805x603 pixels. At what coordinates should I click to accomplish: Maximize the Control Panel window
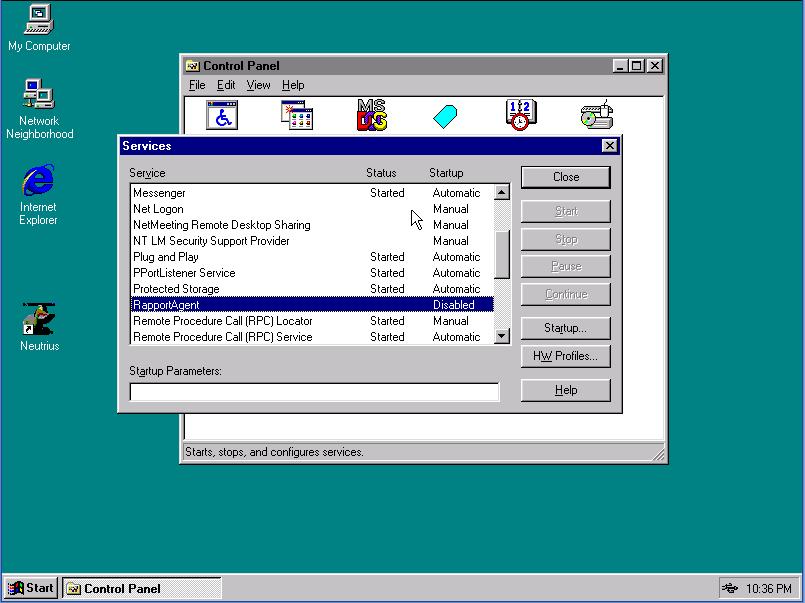click(x=636, y=66)
